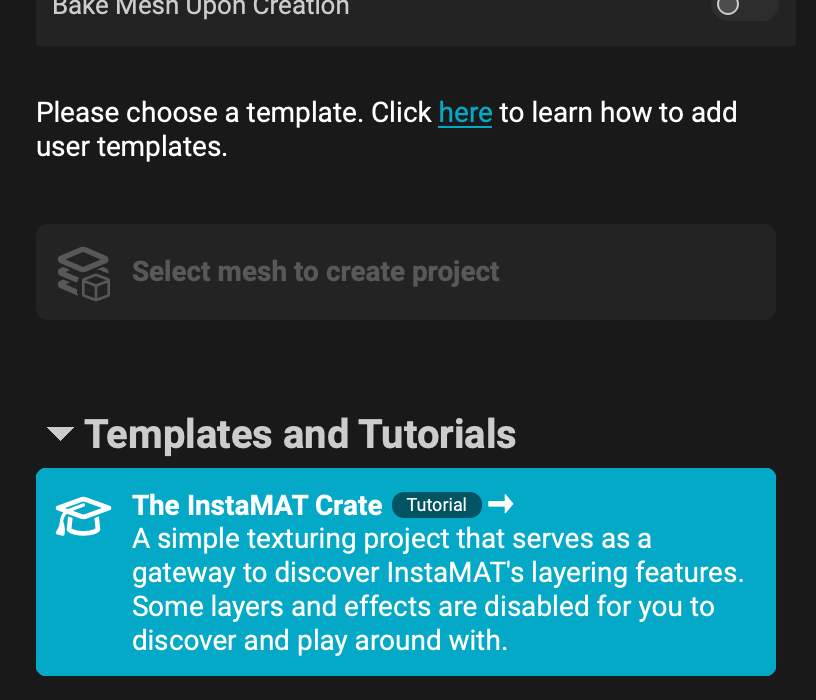Click the word "Click" before here link
The image size is (816, 700).
coord(401,112)
